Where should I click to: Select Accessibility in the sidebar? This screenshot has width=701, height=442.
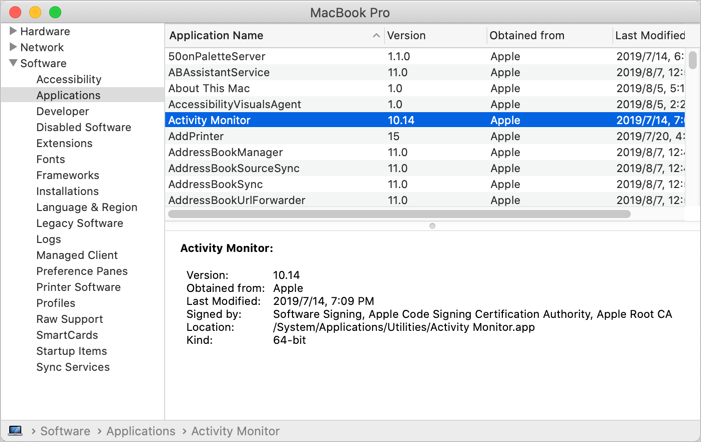(68, 79)
